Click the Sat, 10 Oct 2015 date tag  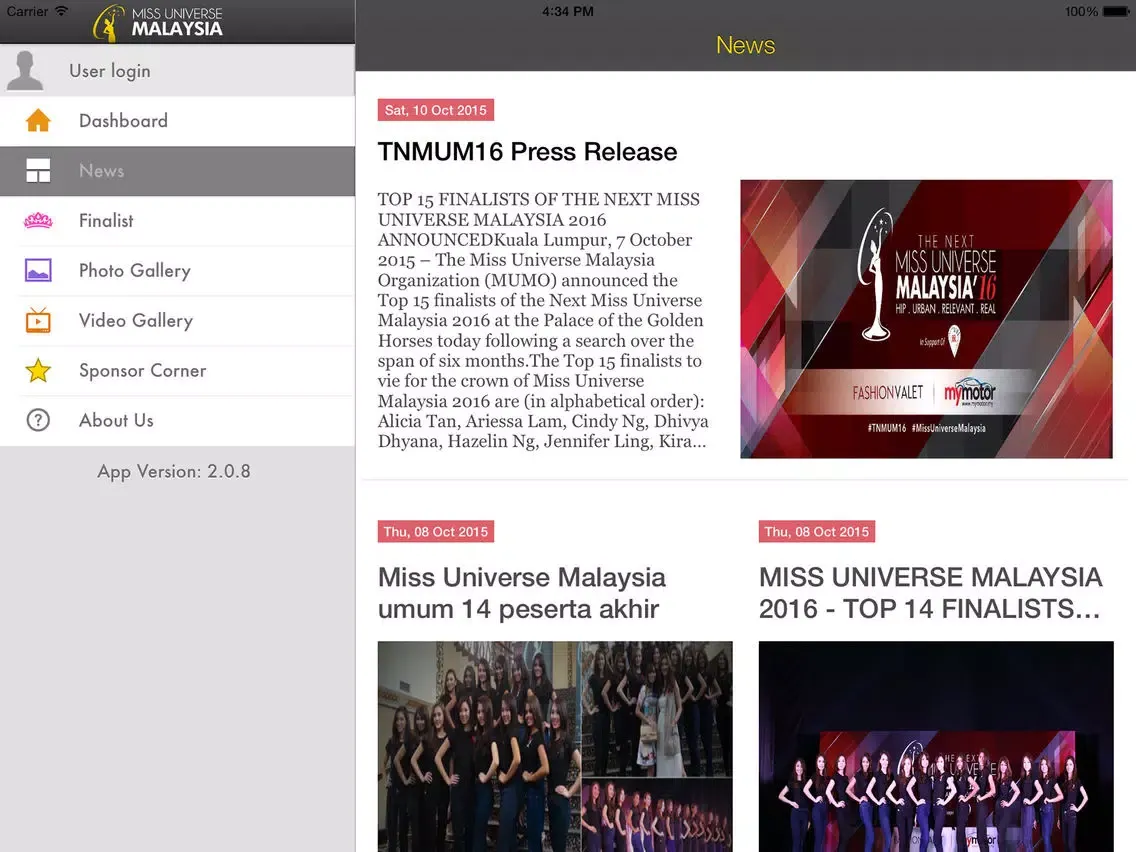(x=435, y=110)
